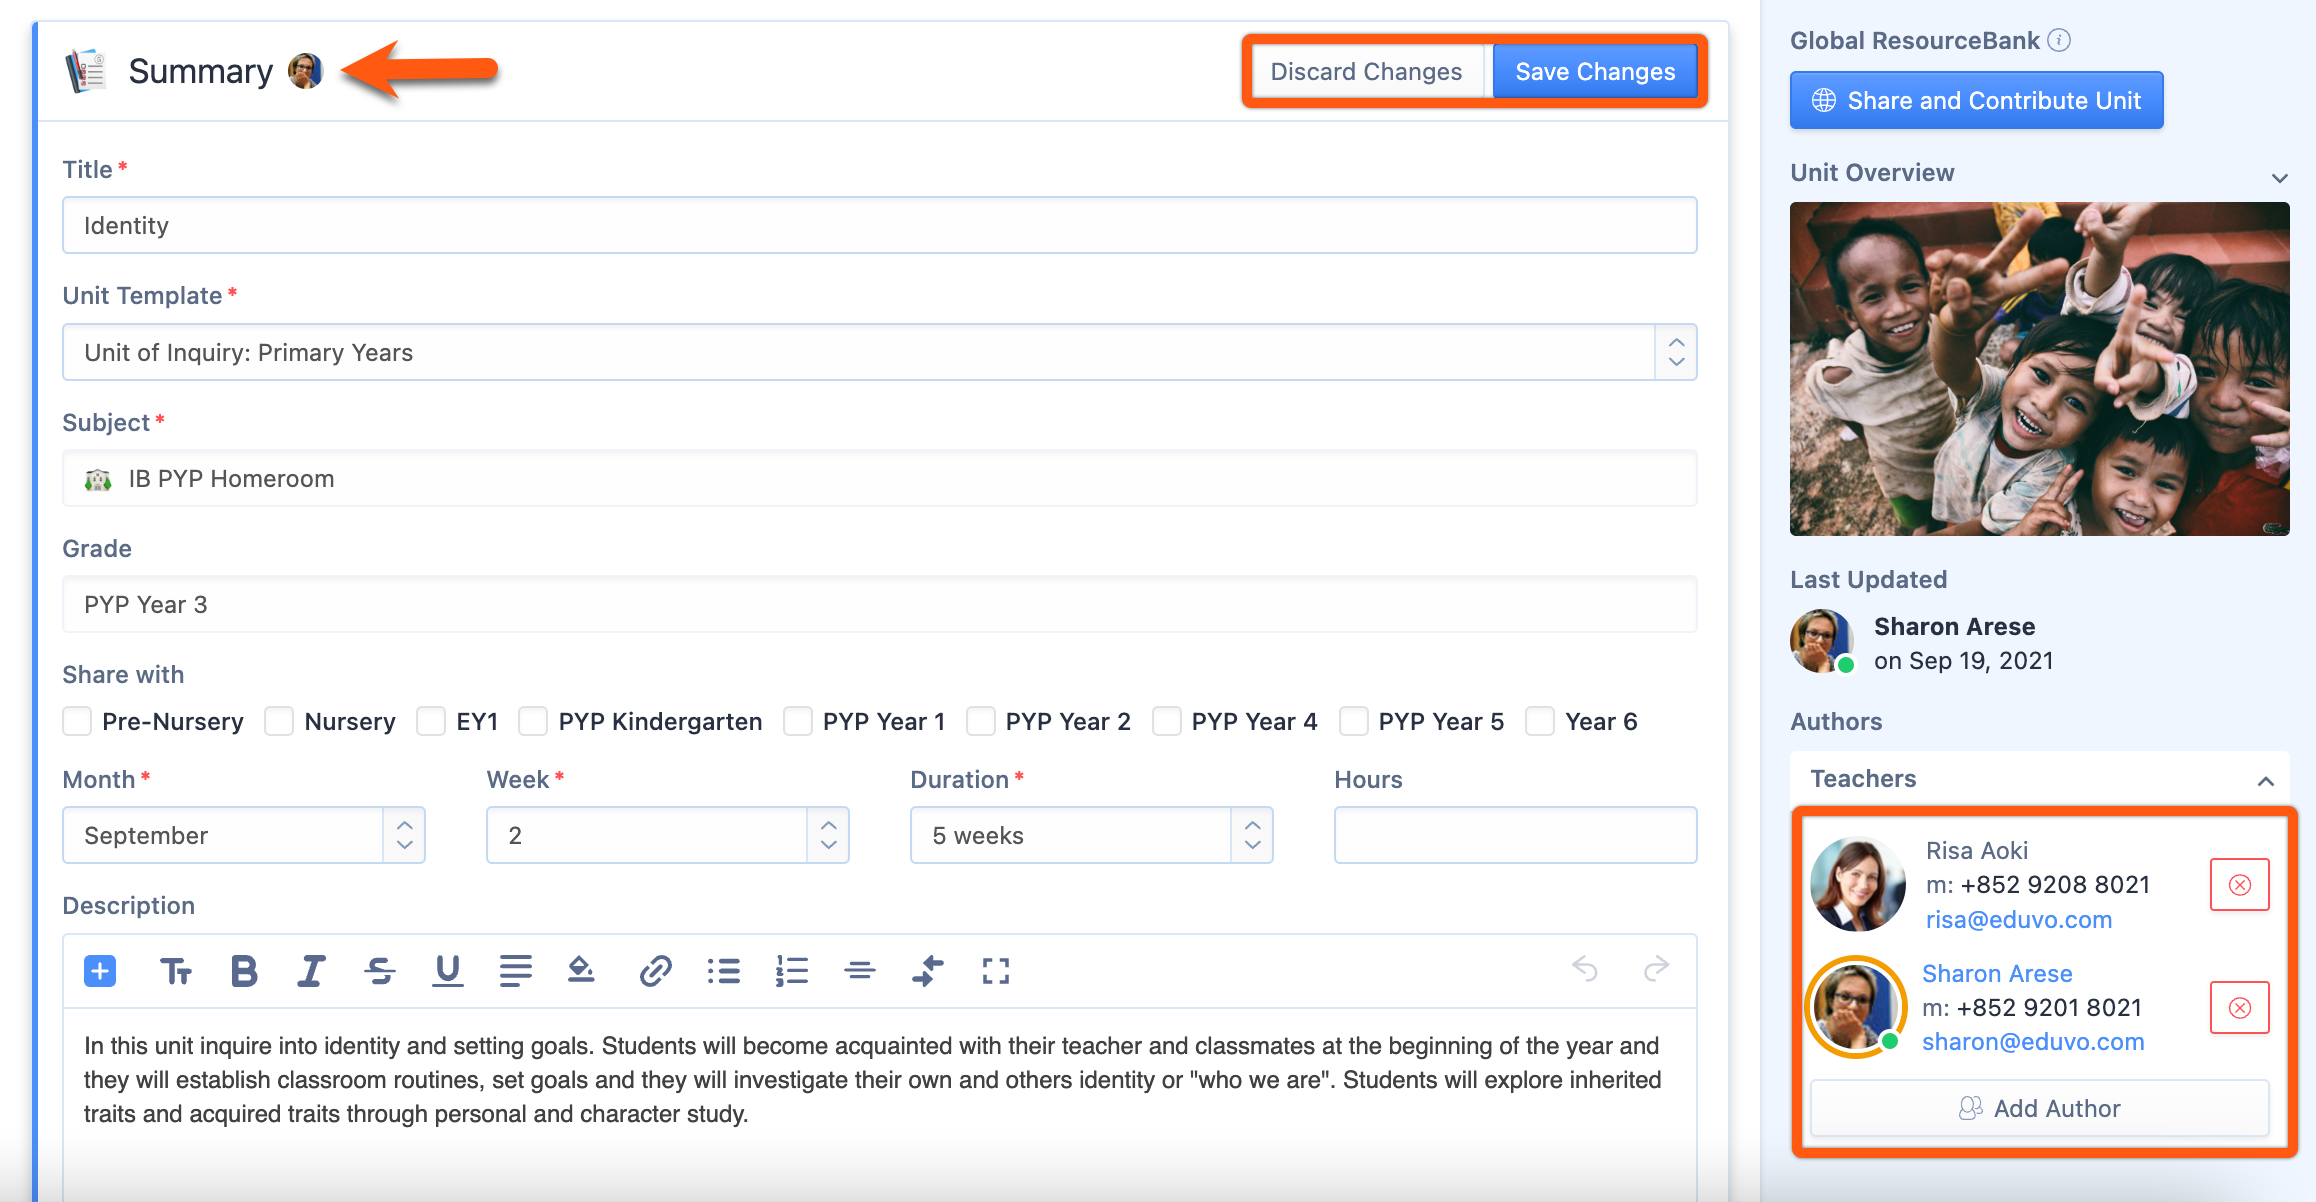Collapse the Teachers authors section
Screen dimensions: 2316x1202
tap(2265, 780)
